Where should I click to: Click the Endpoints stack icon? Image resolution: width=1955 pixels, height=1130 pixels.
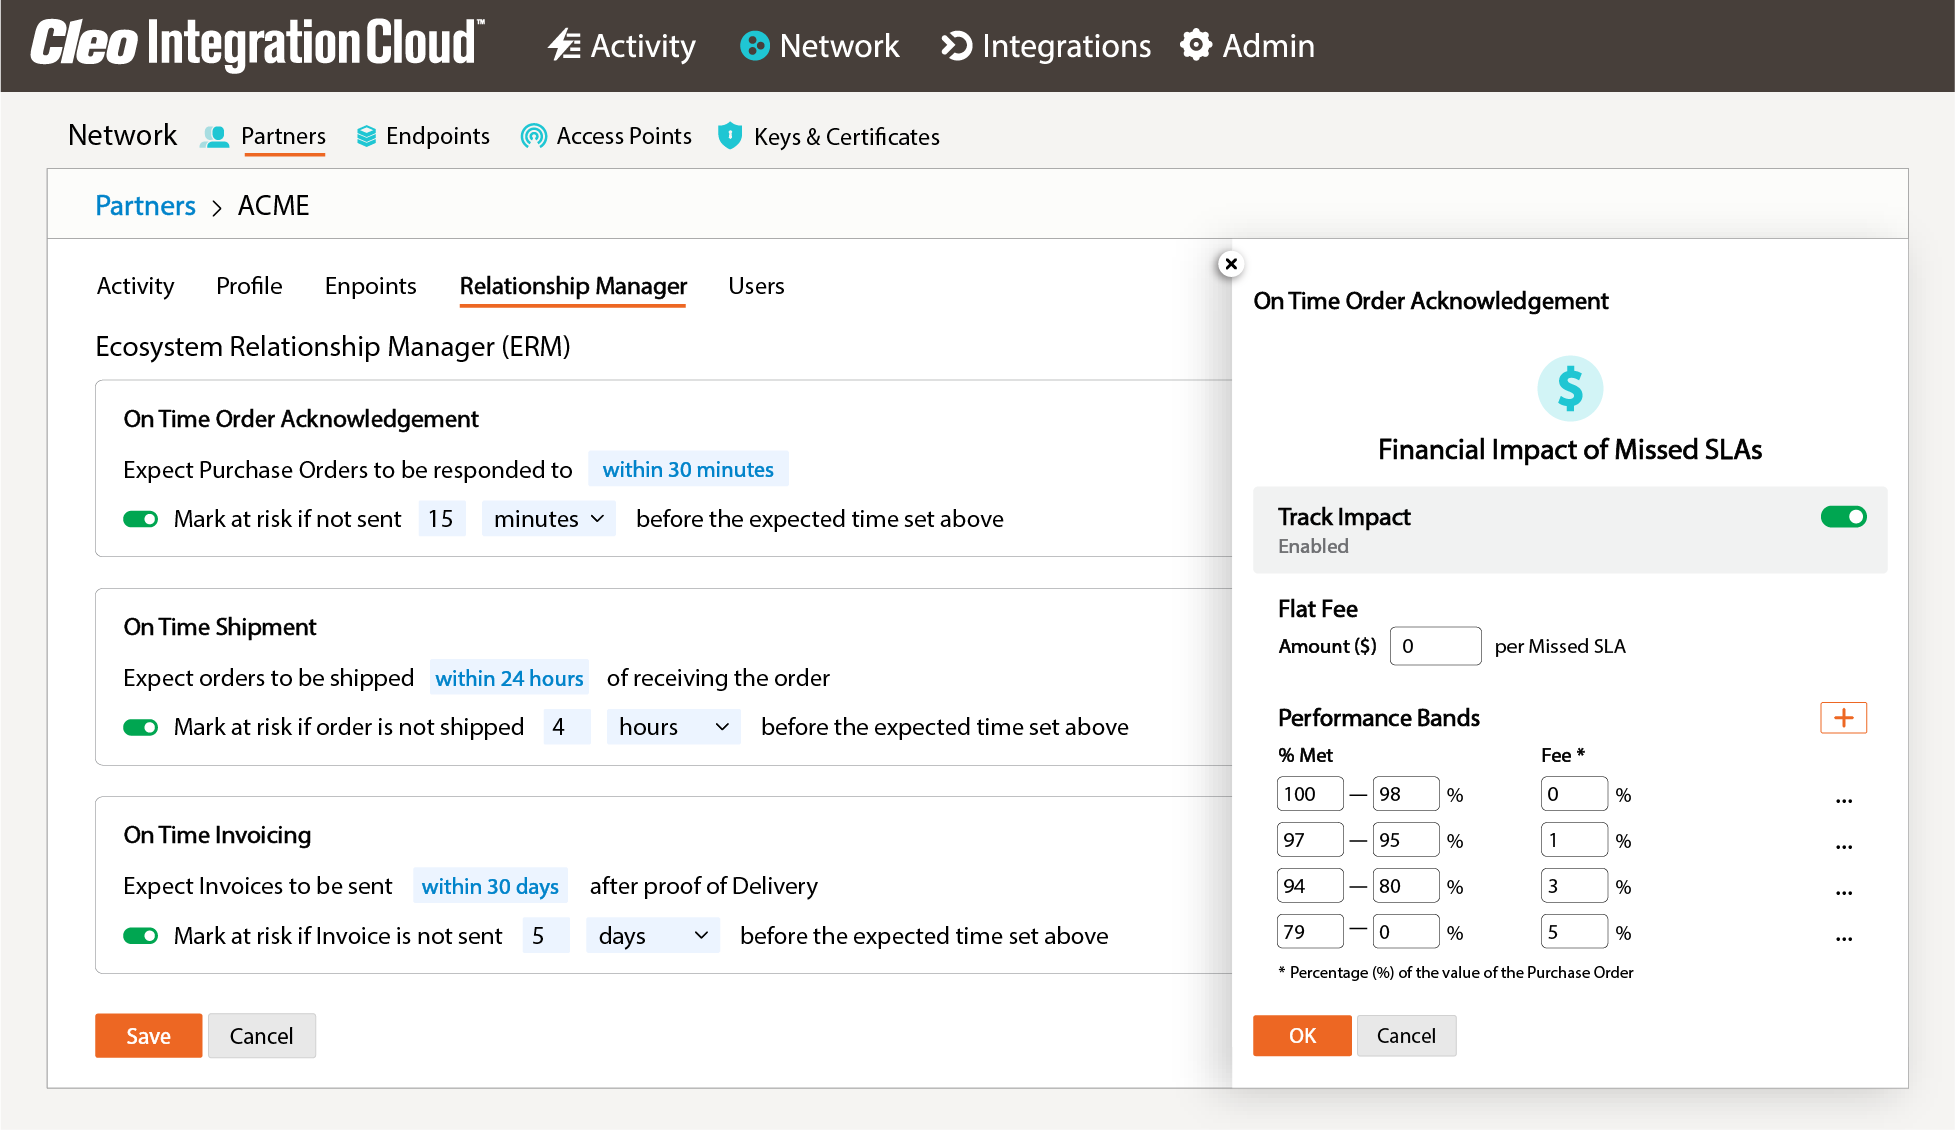tap(367, 136)
